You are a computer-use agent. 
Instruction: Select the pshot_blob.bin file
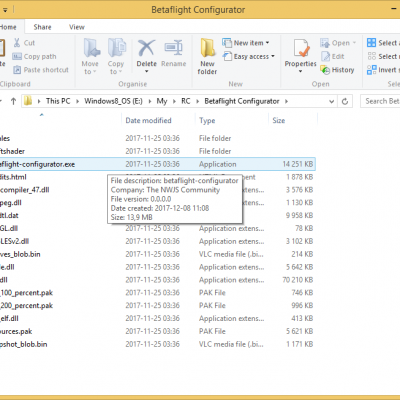(x=23, y=344)
